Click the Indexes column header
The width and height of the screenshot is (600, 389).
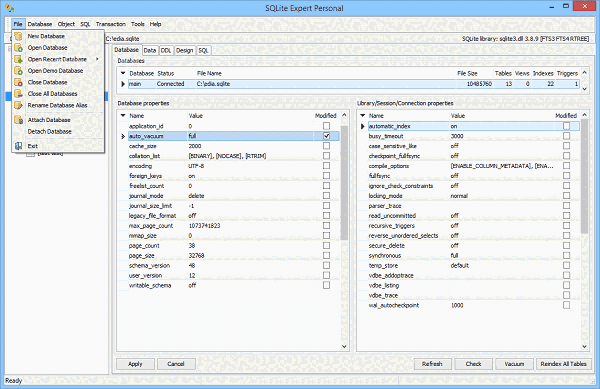click(x=543, y=73)
